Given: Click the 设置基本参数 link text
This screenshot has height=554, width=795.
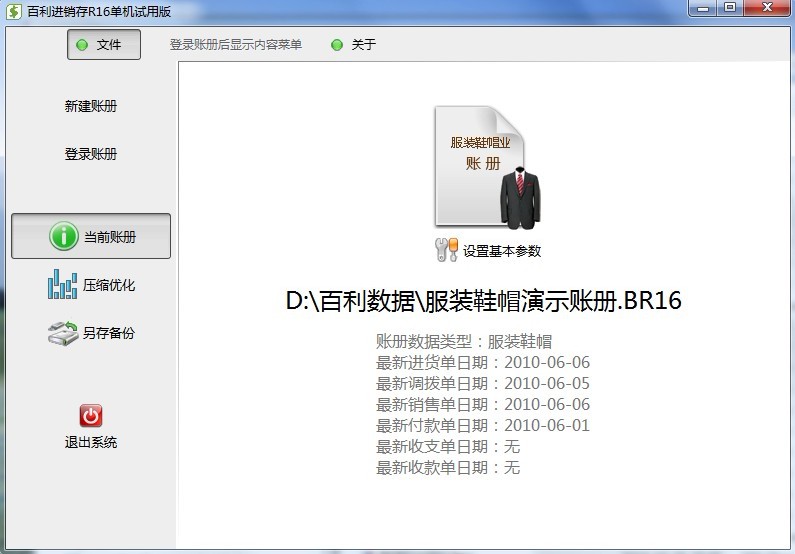Looking at the screenshot, I should (x=501, y=251).
